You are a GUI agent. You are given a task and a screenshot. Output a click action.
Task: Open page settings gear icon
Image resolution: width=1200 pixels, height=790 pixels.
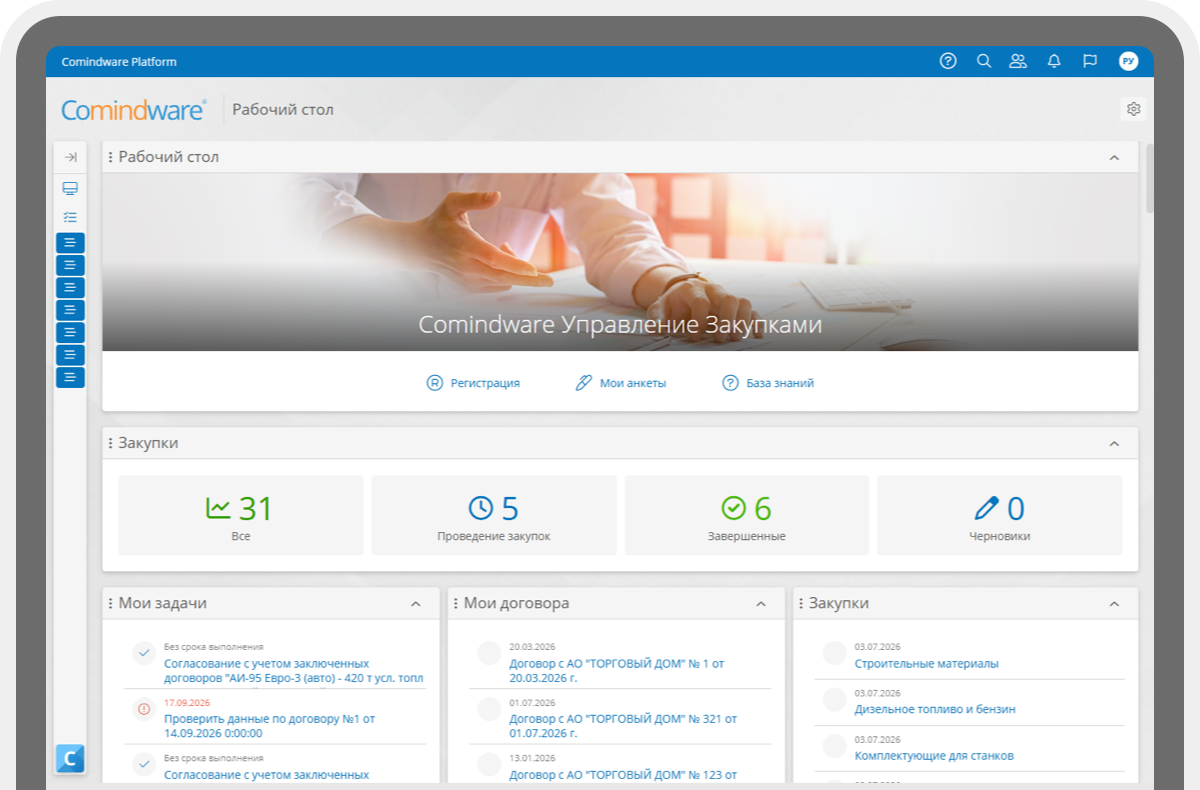coord(1133,109)
